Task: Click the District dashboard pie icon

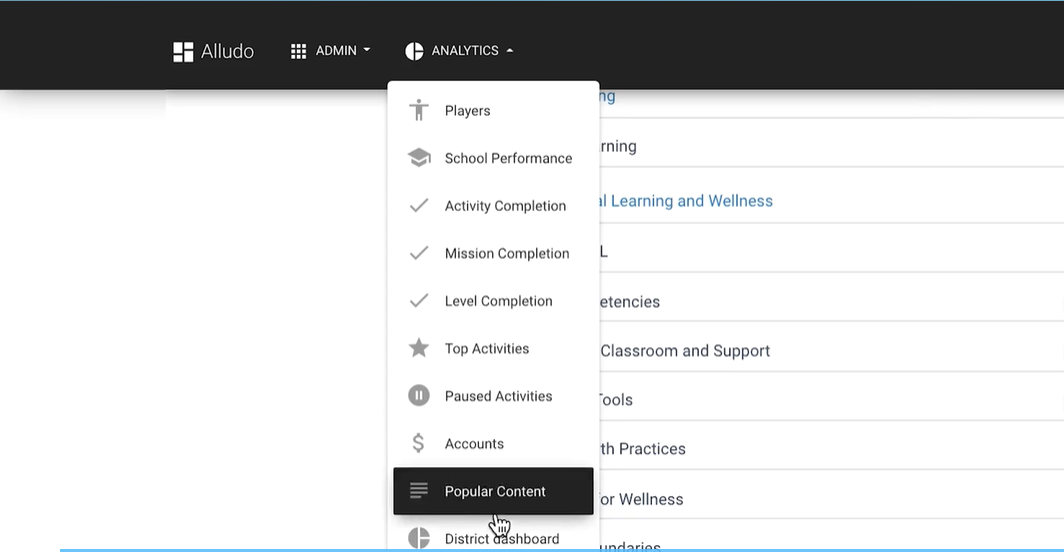Action: pyautogui.click(x=419, y=538)
